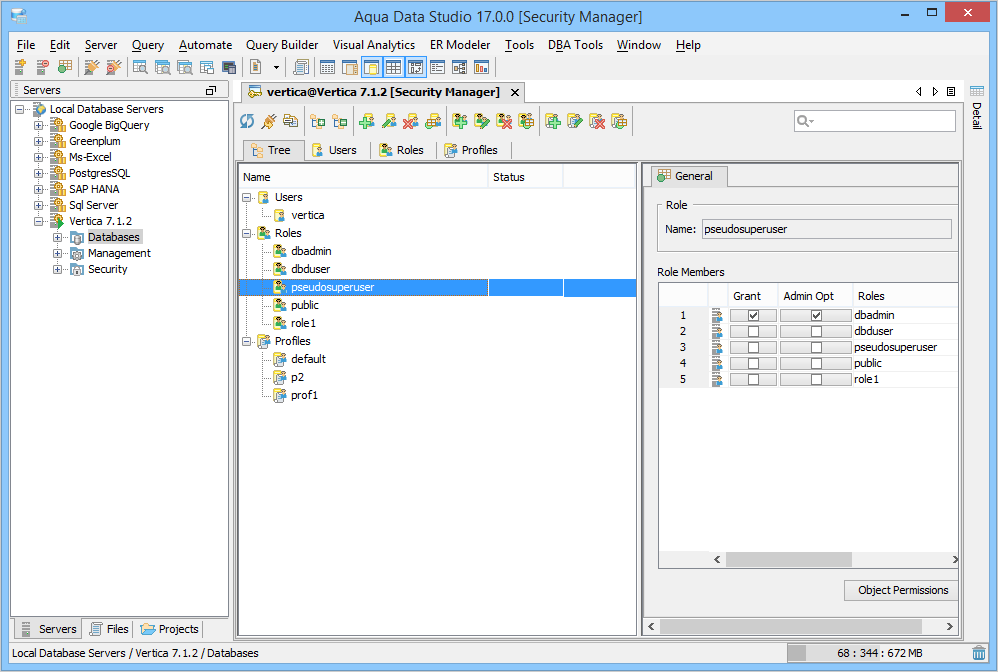Uncheck Admin Opt for dbadmin role
This screenshot has width=998, height=672.
point(816,315)
